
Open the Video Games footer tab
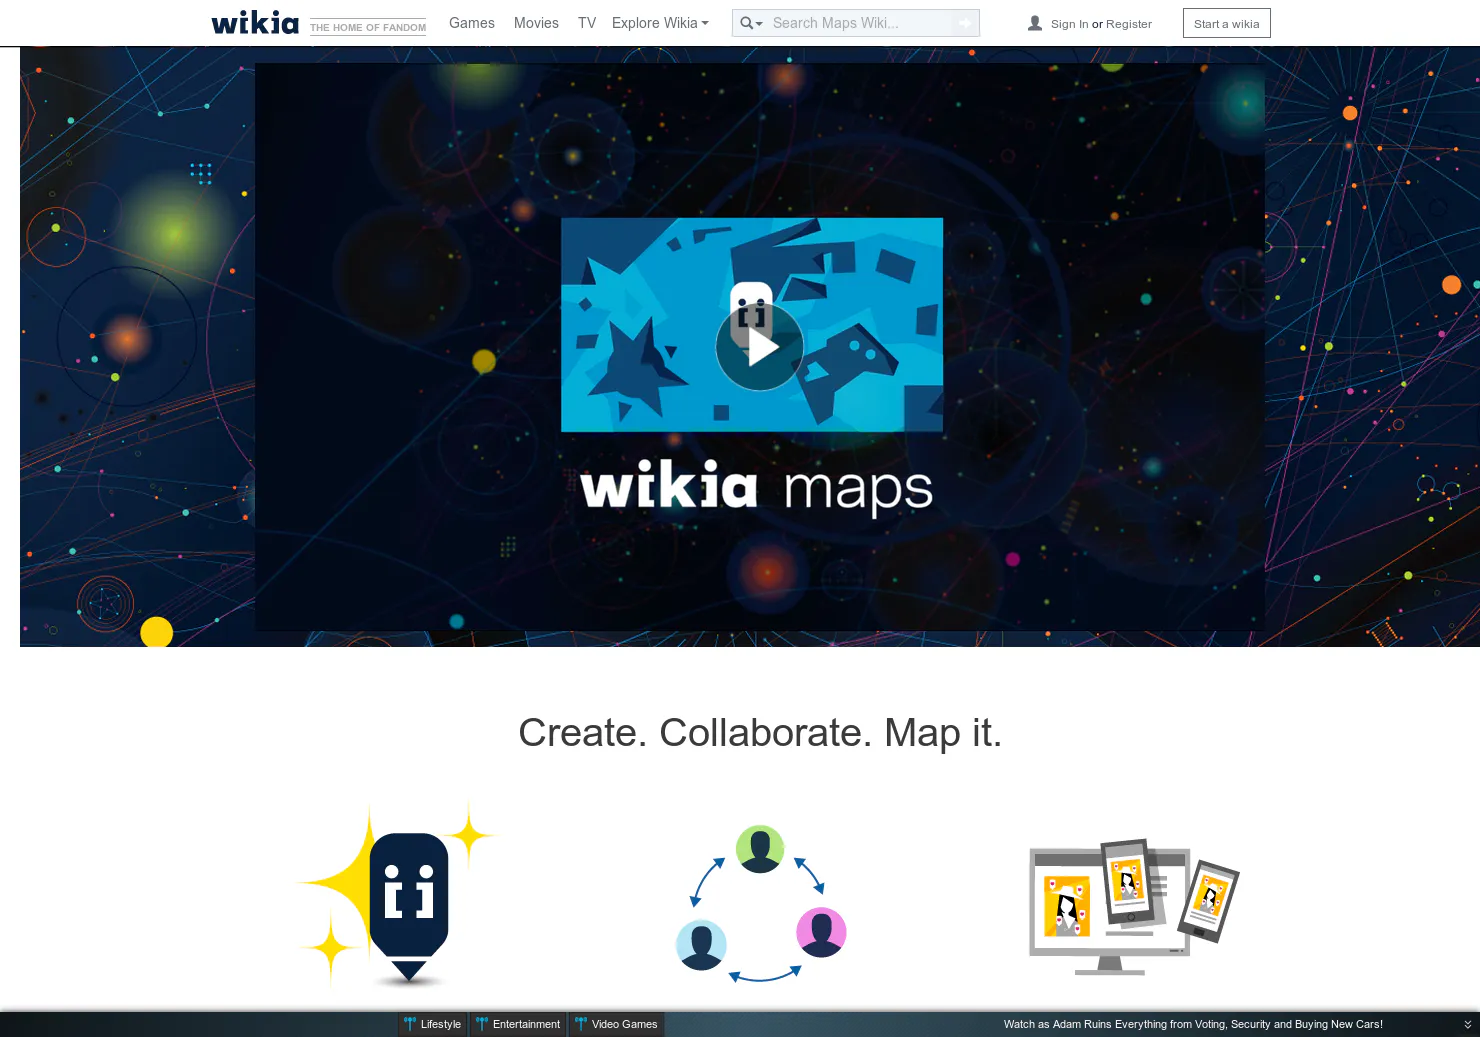pyautogui.click(x=617, y=1024)
